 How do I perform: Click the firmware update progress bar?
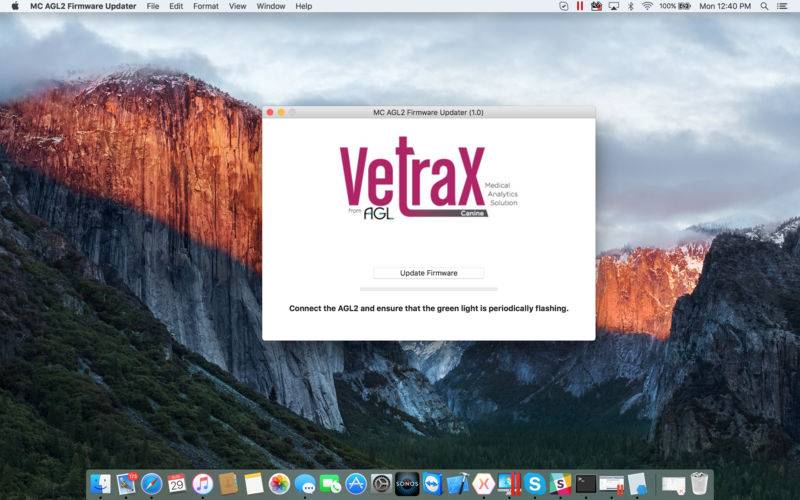point(429,289)
